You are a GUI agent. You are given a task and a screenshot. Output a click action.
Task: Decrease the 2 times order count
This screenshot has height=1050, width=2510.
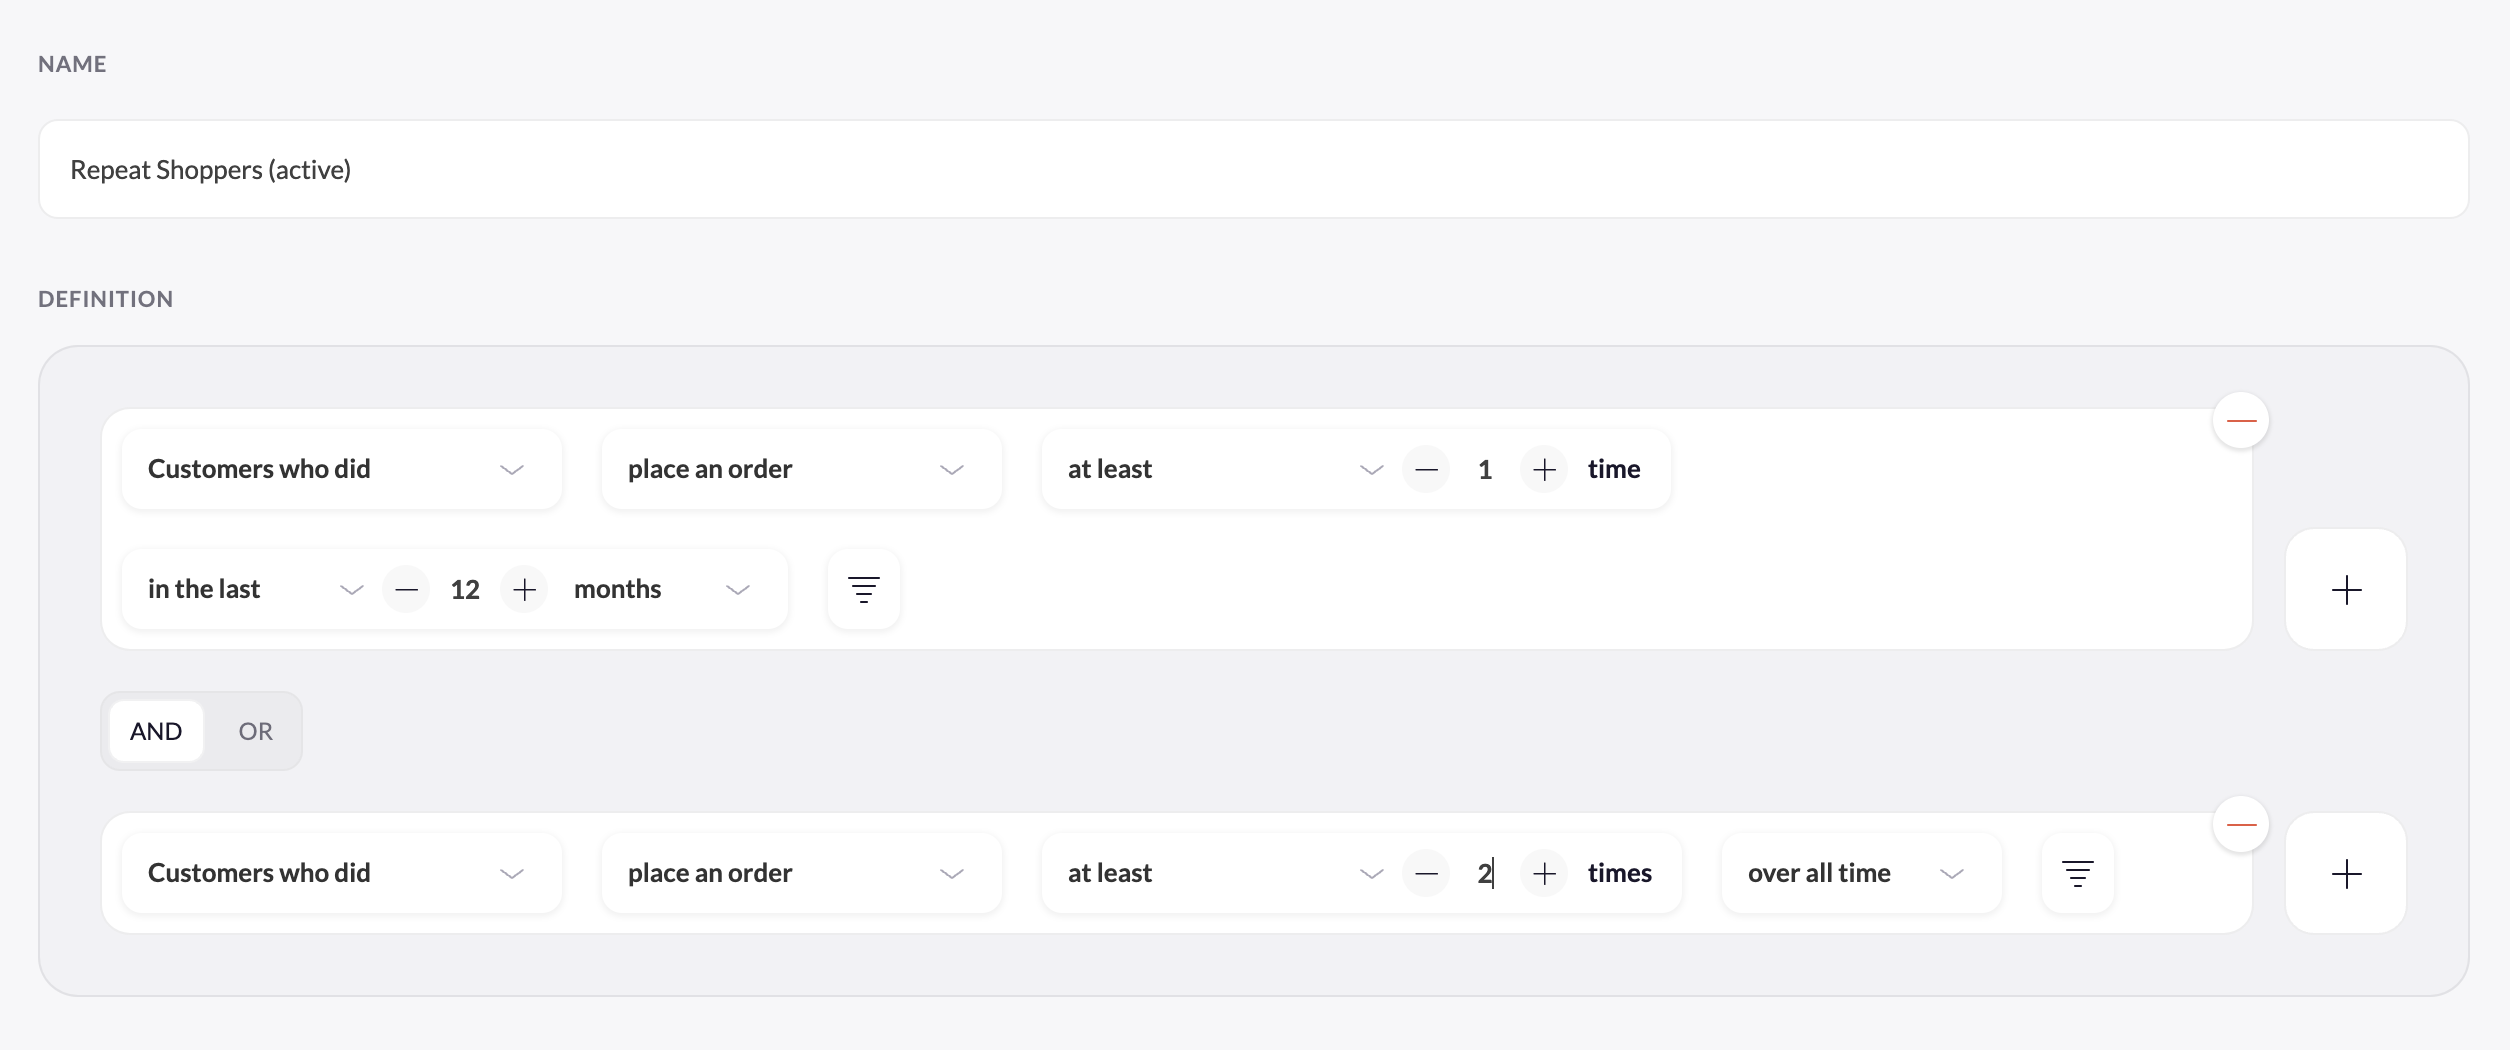(x=1426, y=873)
